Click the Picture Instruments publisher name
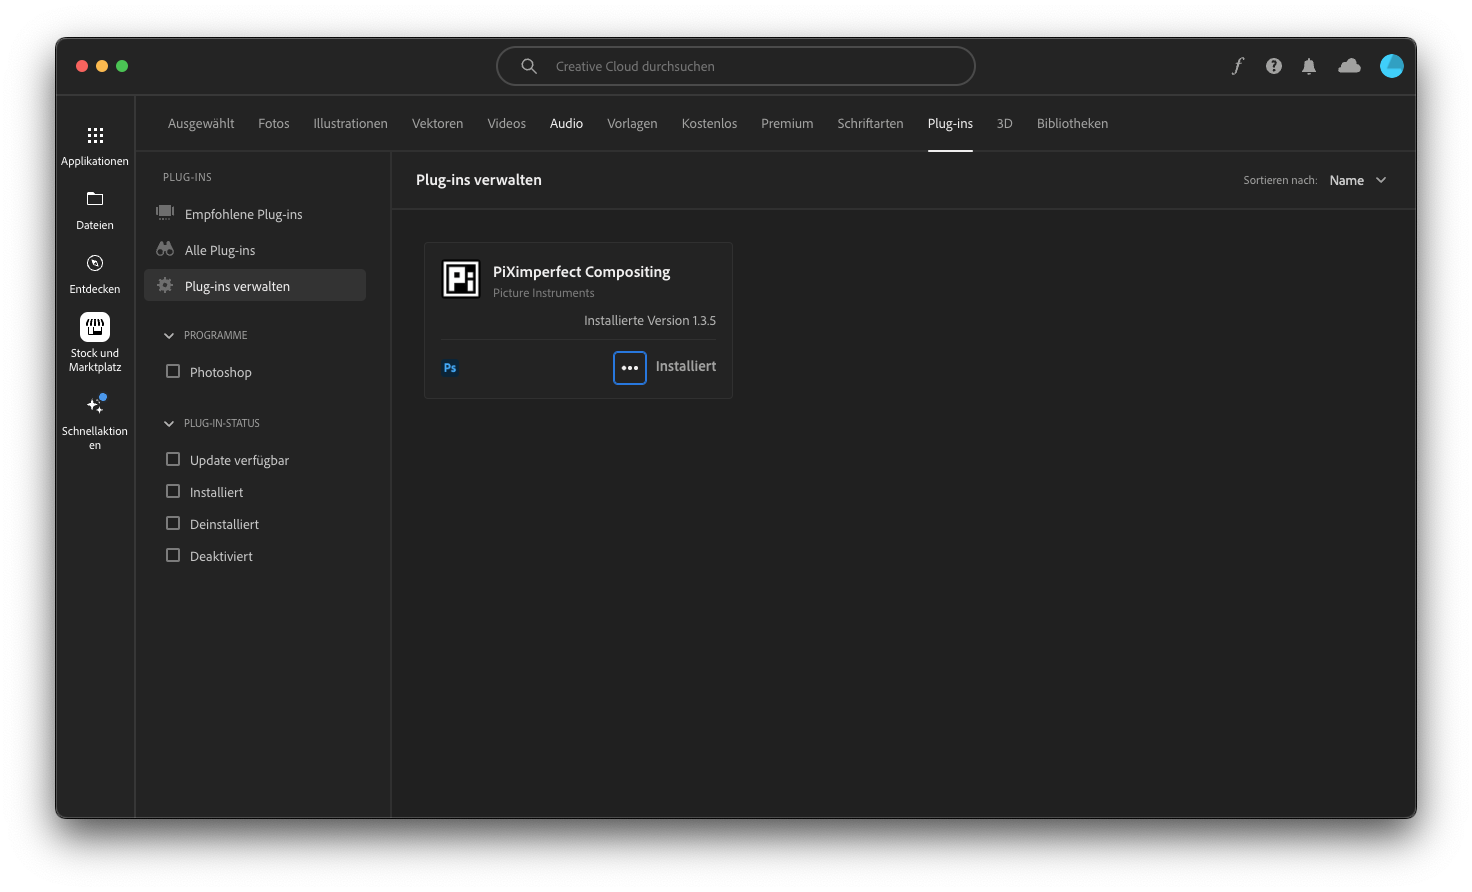 point(544,293)
